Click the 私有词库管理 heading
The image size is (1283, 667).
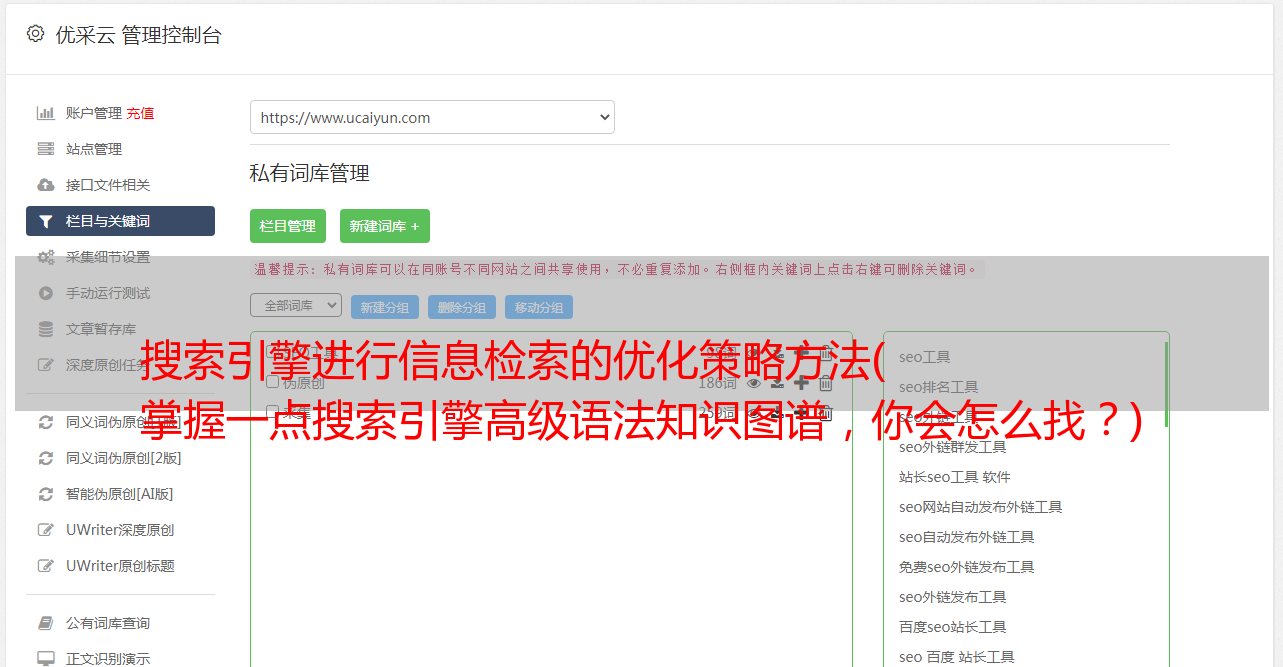[310, 173]
